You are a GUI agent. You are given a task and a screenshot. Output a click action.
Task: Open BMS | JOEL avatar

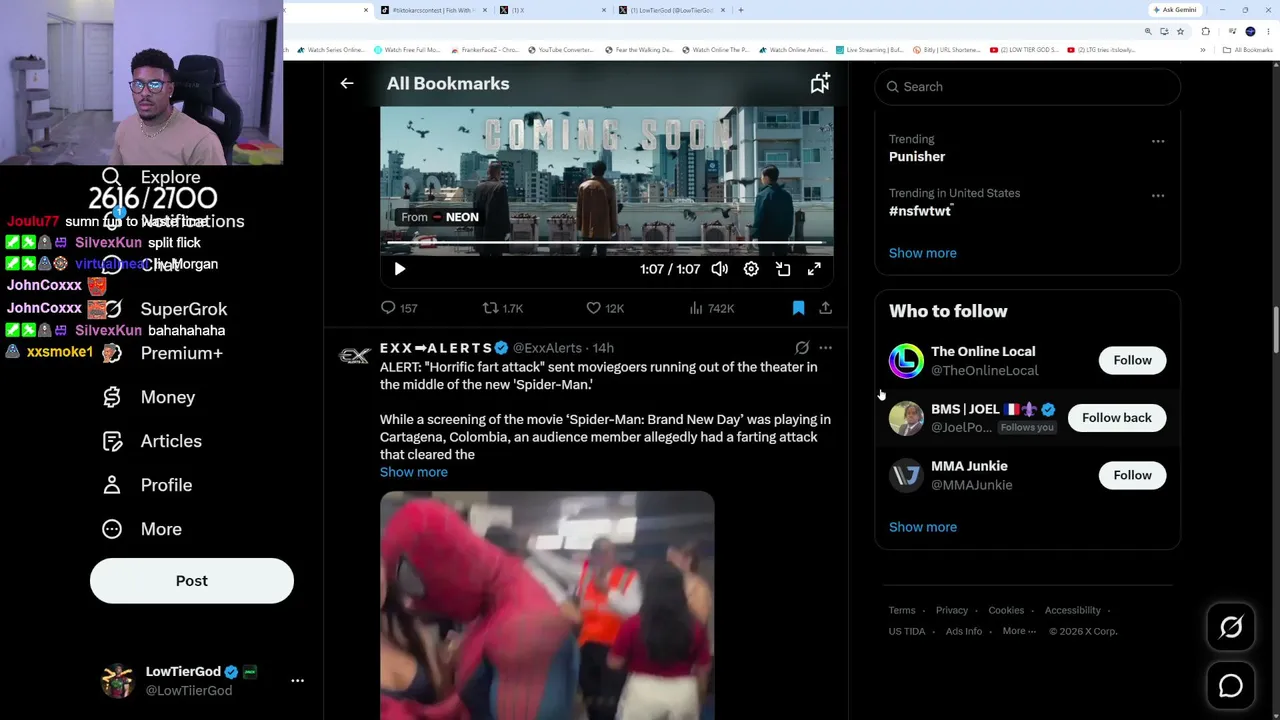(x=906, y=418)
